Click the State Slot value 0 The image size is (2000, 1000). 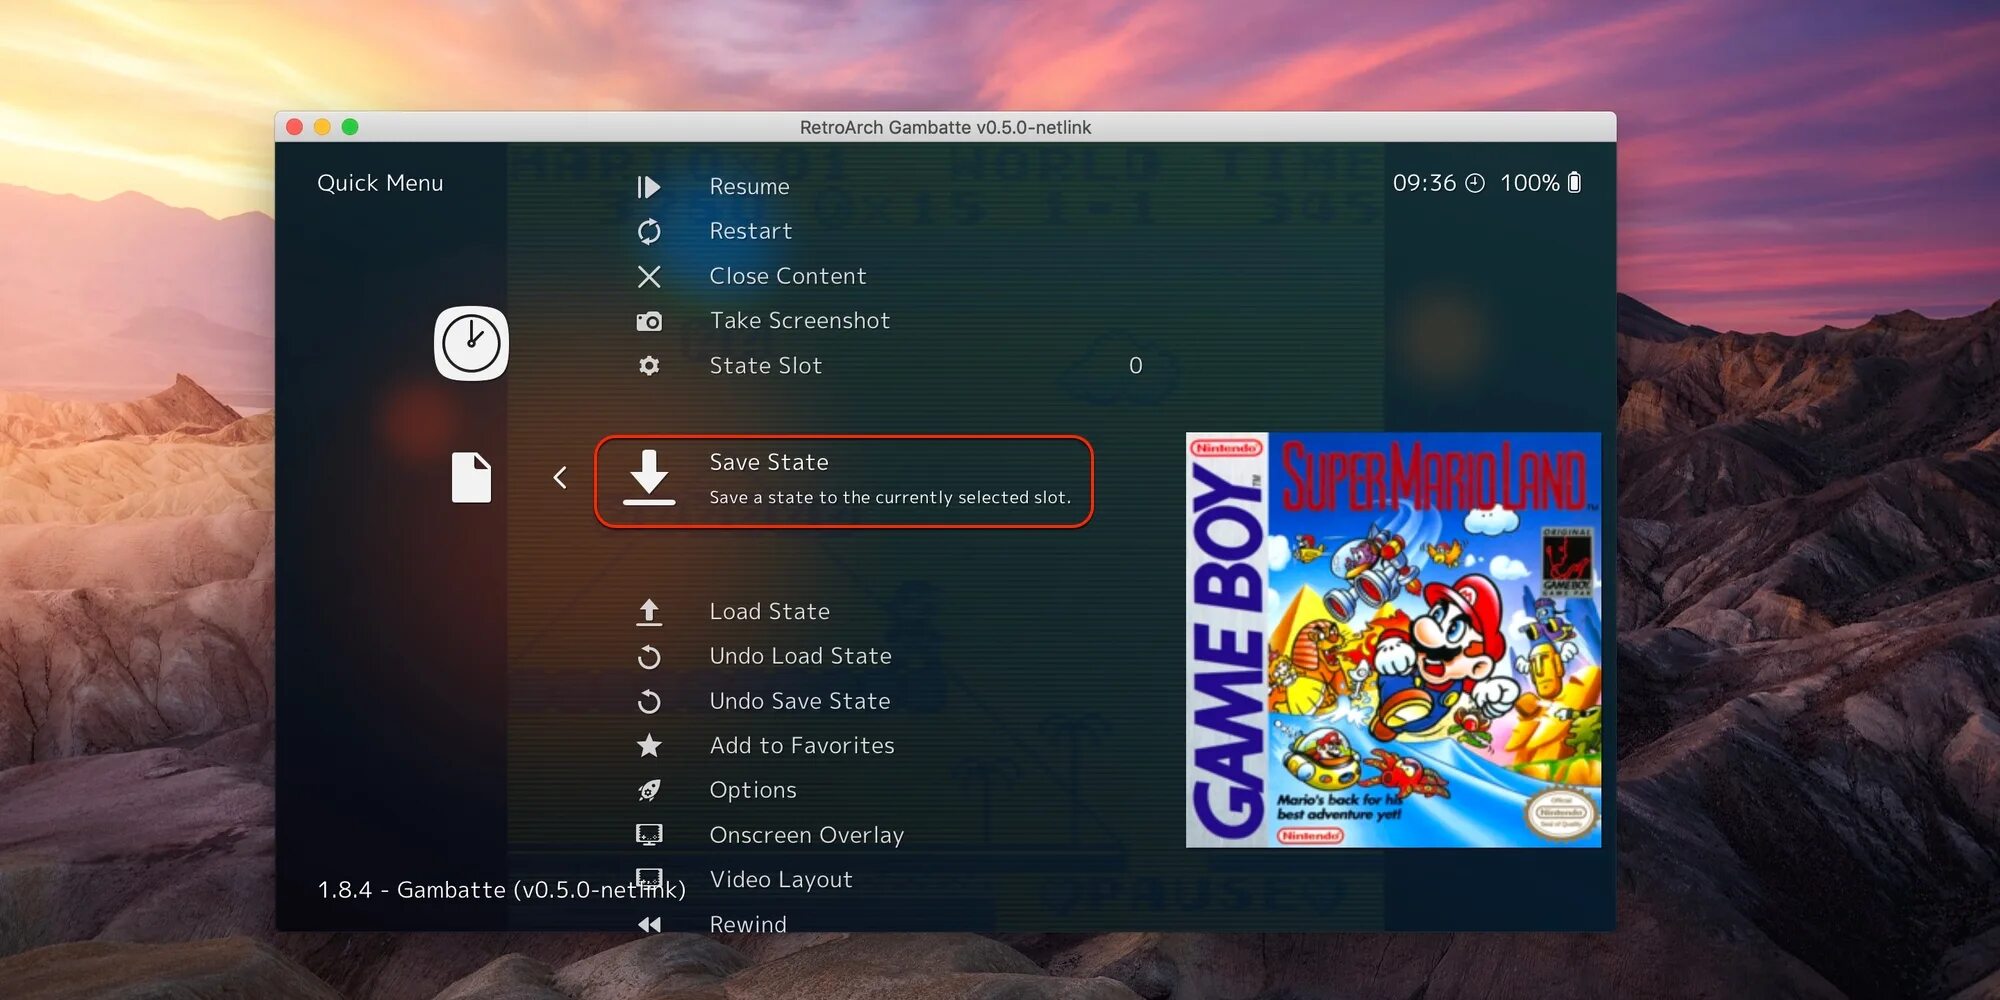click(x=1136, y=366)
